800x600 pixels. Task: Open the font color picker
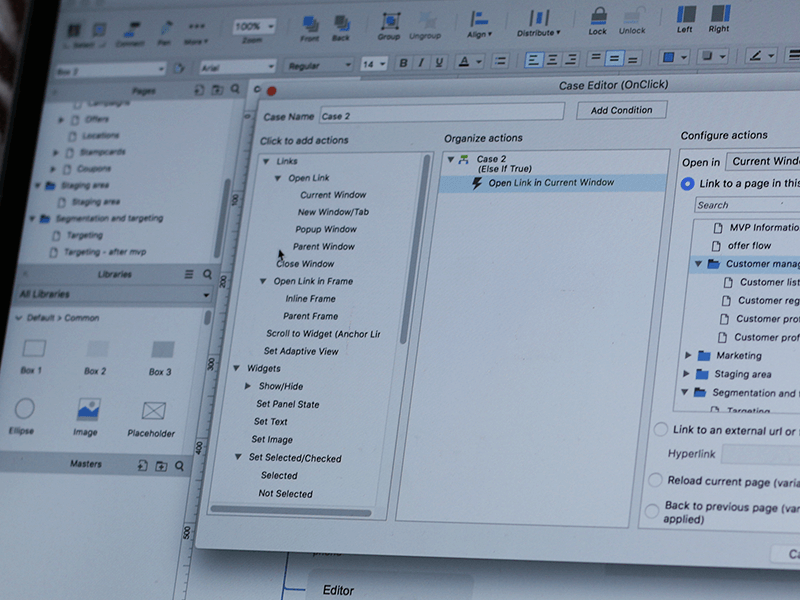[x=463, y=62]
